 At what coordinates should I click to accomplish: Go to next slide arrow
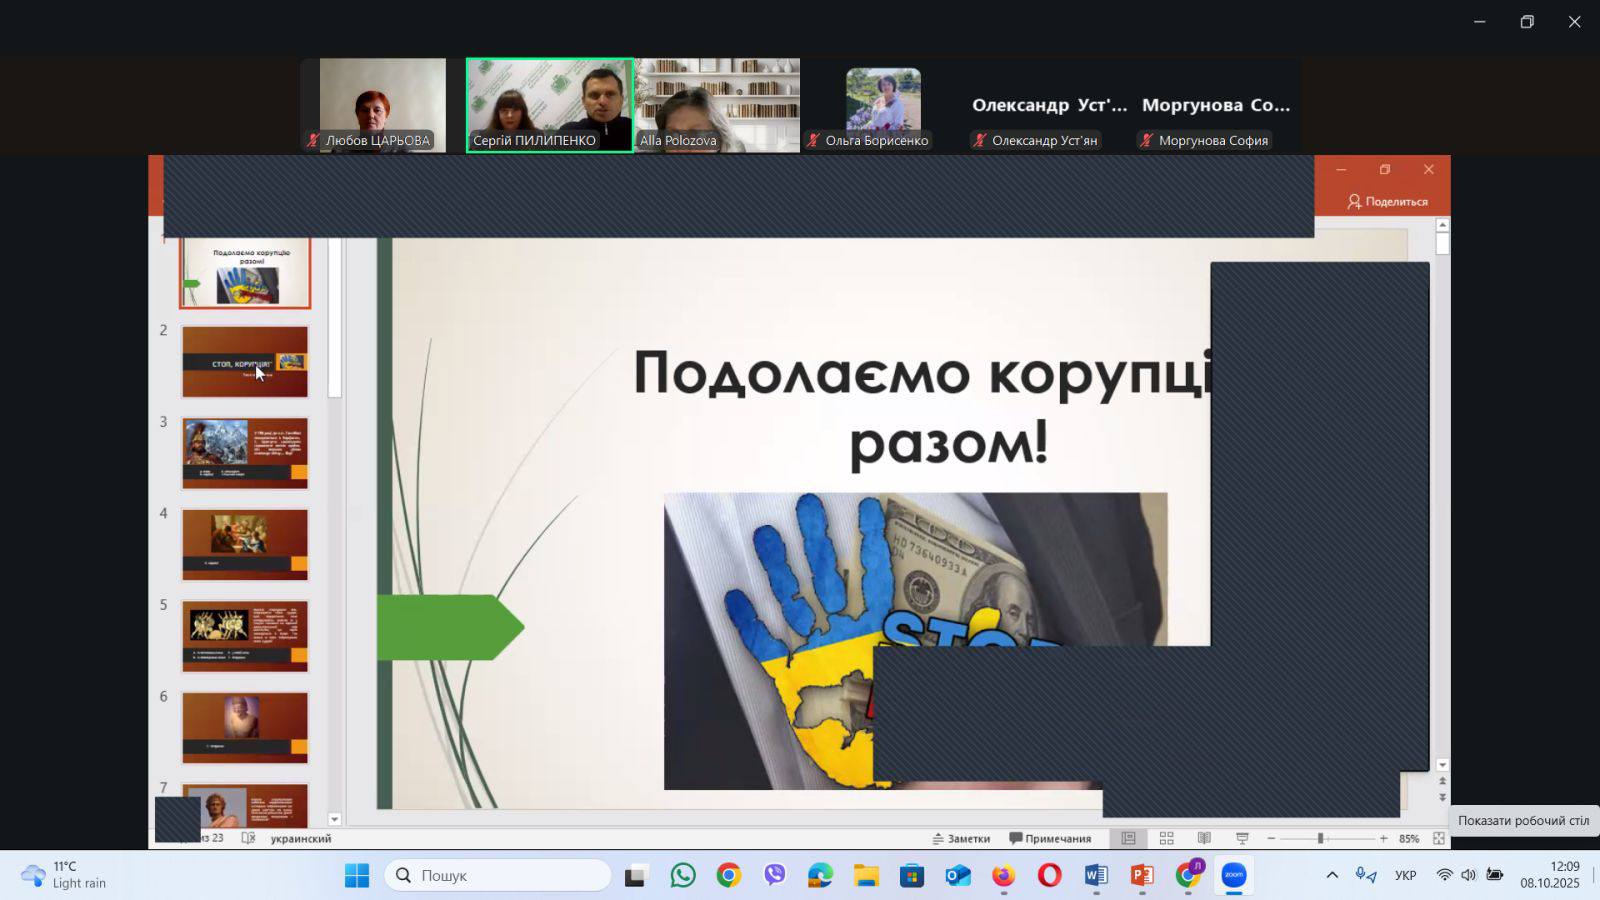pos(1442,797)
